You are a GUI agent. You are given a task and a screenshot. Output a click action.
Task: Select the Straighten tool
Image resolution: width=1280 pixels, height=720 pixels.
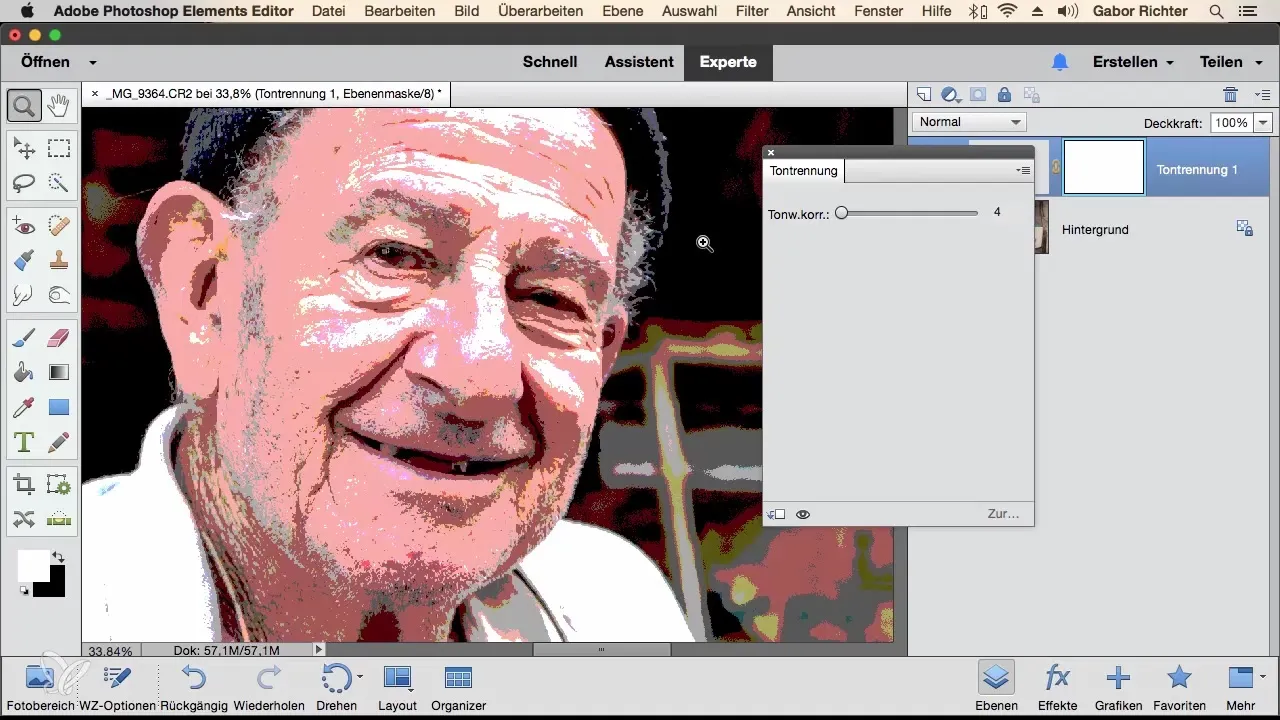(59, 519)
